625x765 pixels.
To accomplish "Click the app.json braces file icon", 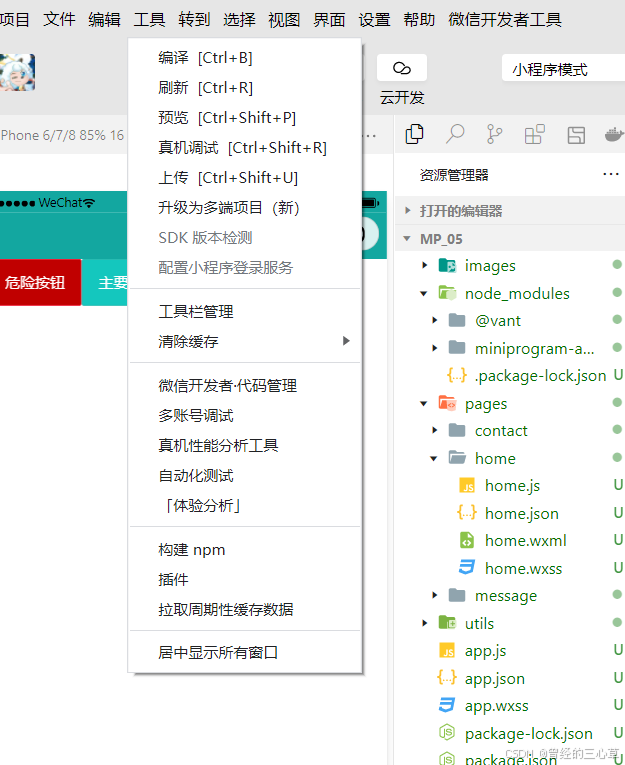I will tap(447, 678).
